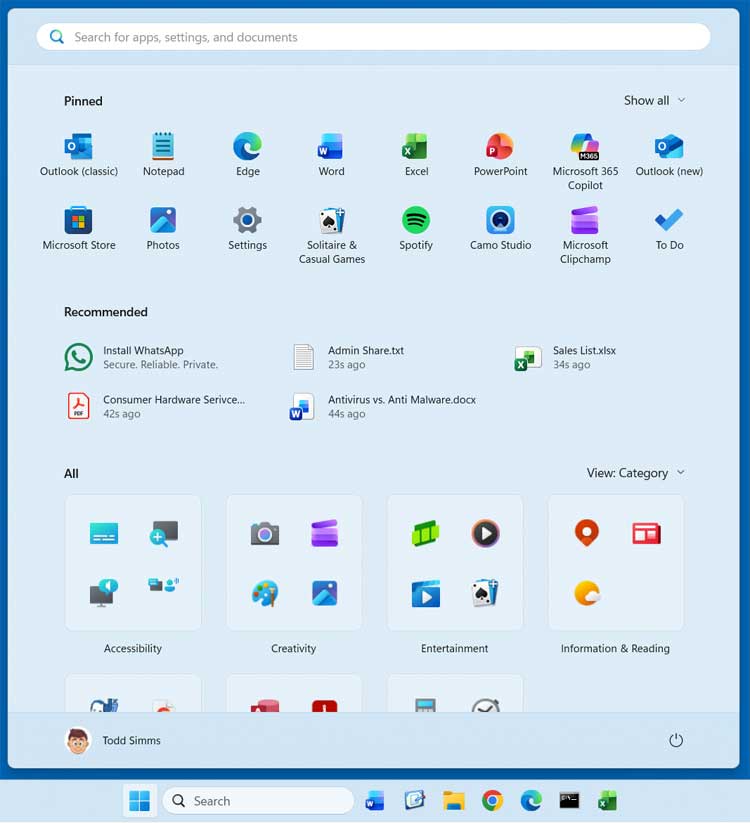750x823 pixels.
Task: Open the pinned Photos app
Action: click(163, 229)
